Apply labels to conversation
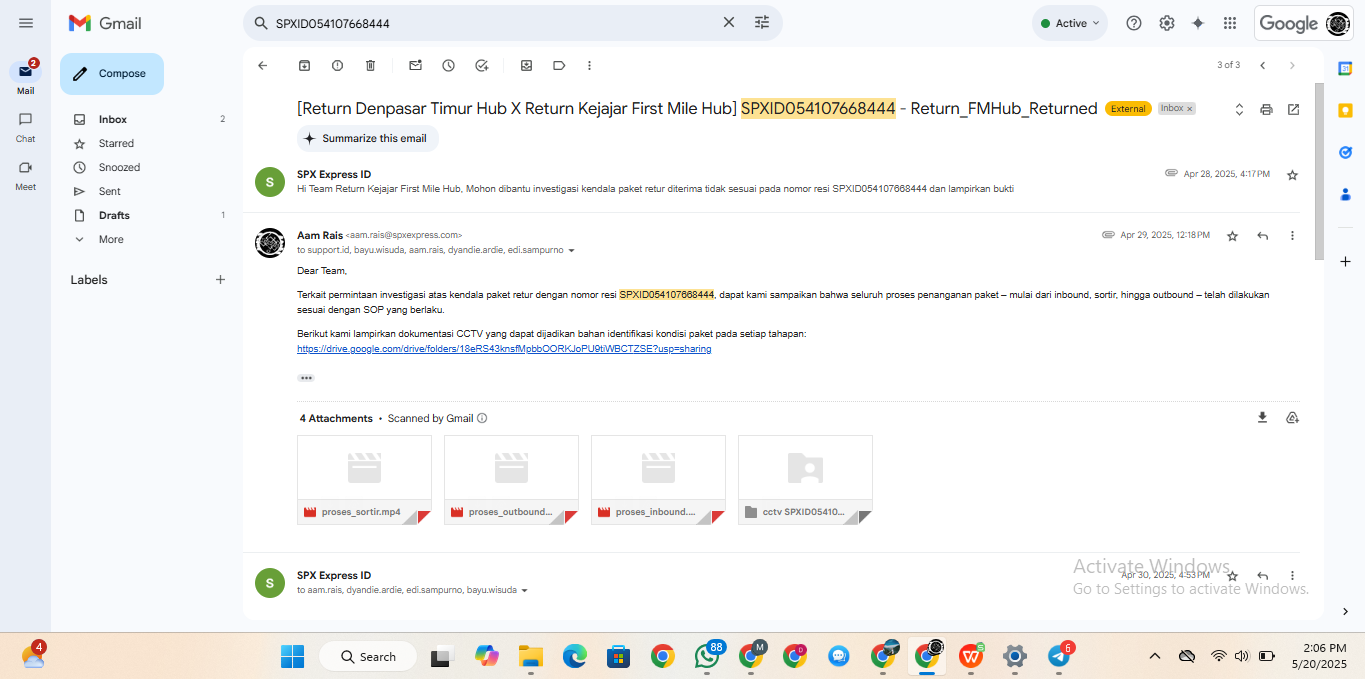This screenshot has height=679, width=1365. tap(559, 65)
